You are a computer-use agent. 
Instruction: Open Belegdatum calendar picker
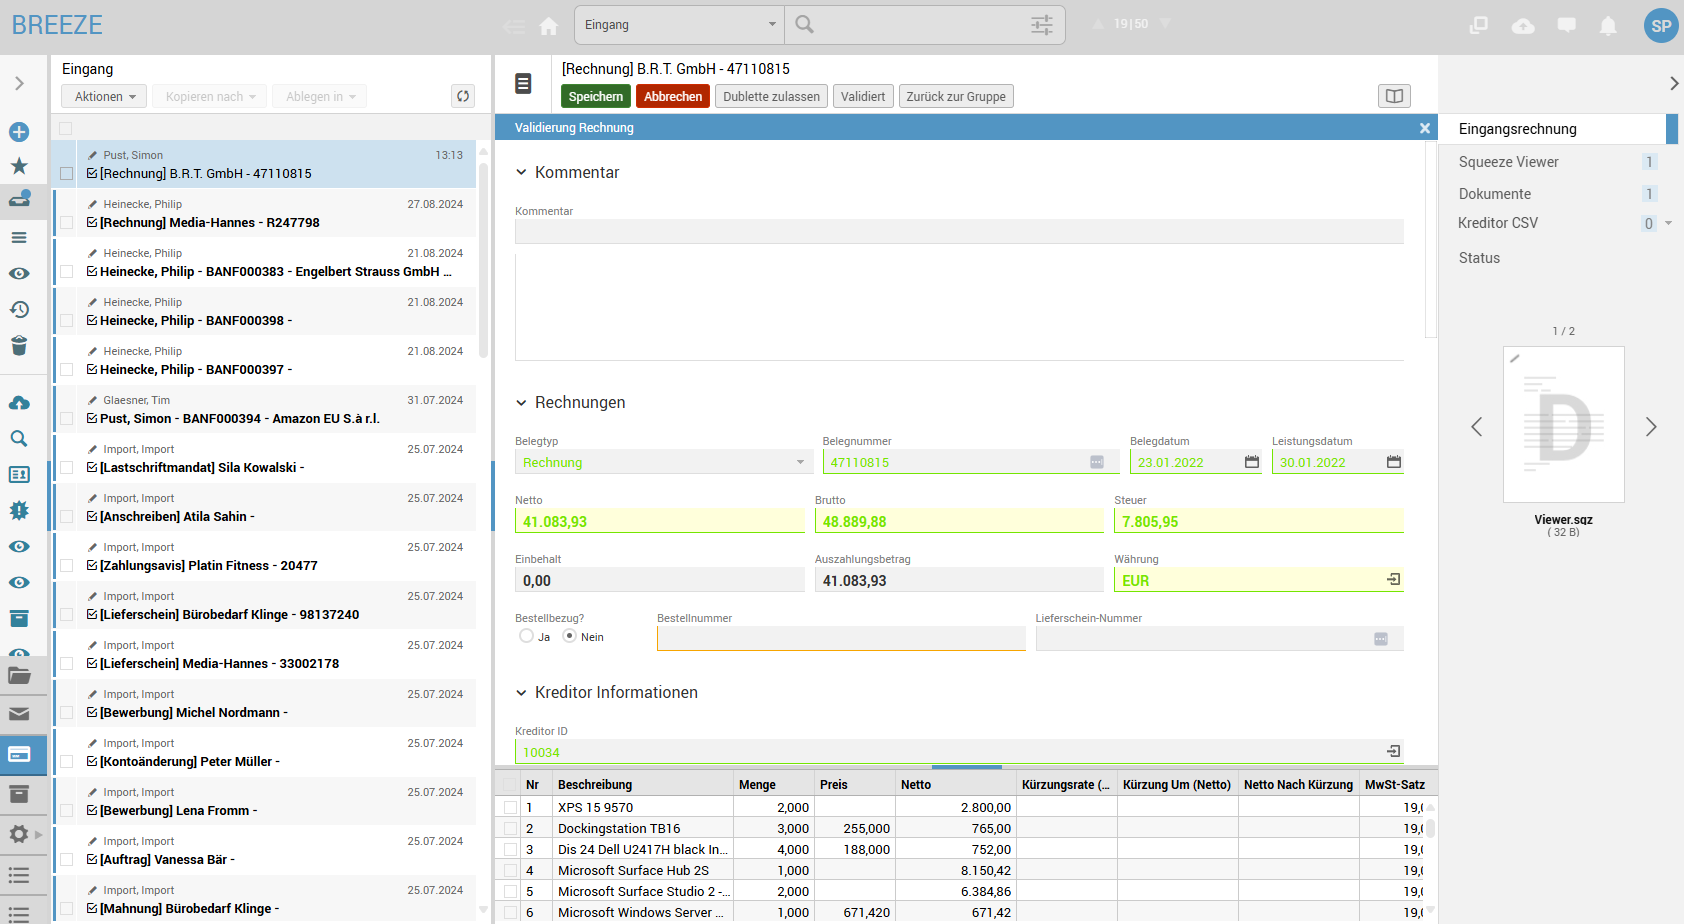pyautogui.click(x=1251, y=462)
